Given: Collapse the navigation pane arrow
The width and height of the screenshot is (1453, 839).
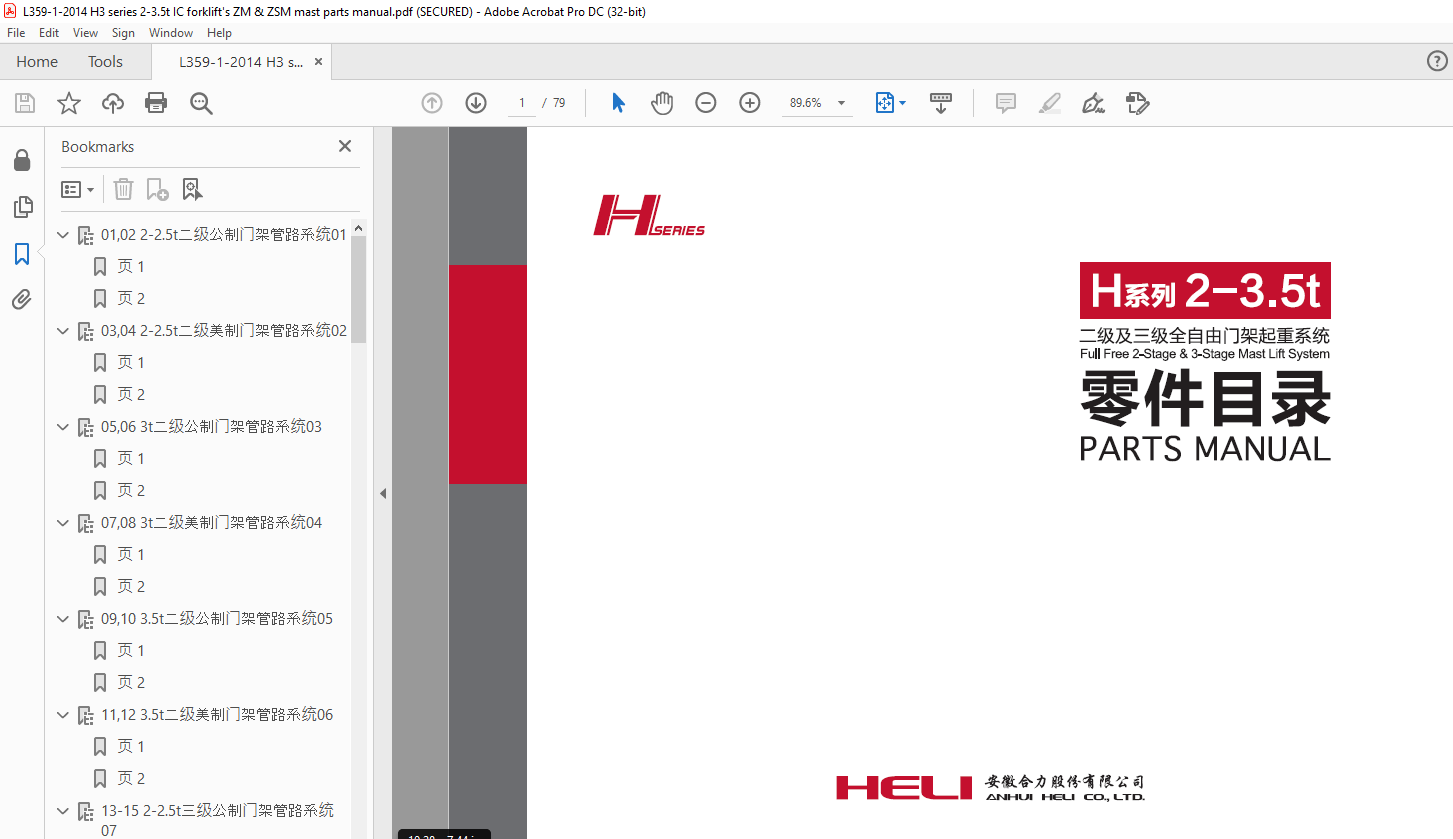Looking at the screenshot, I should [383, 493].
